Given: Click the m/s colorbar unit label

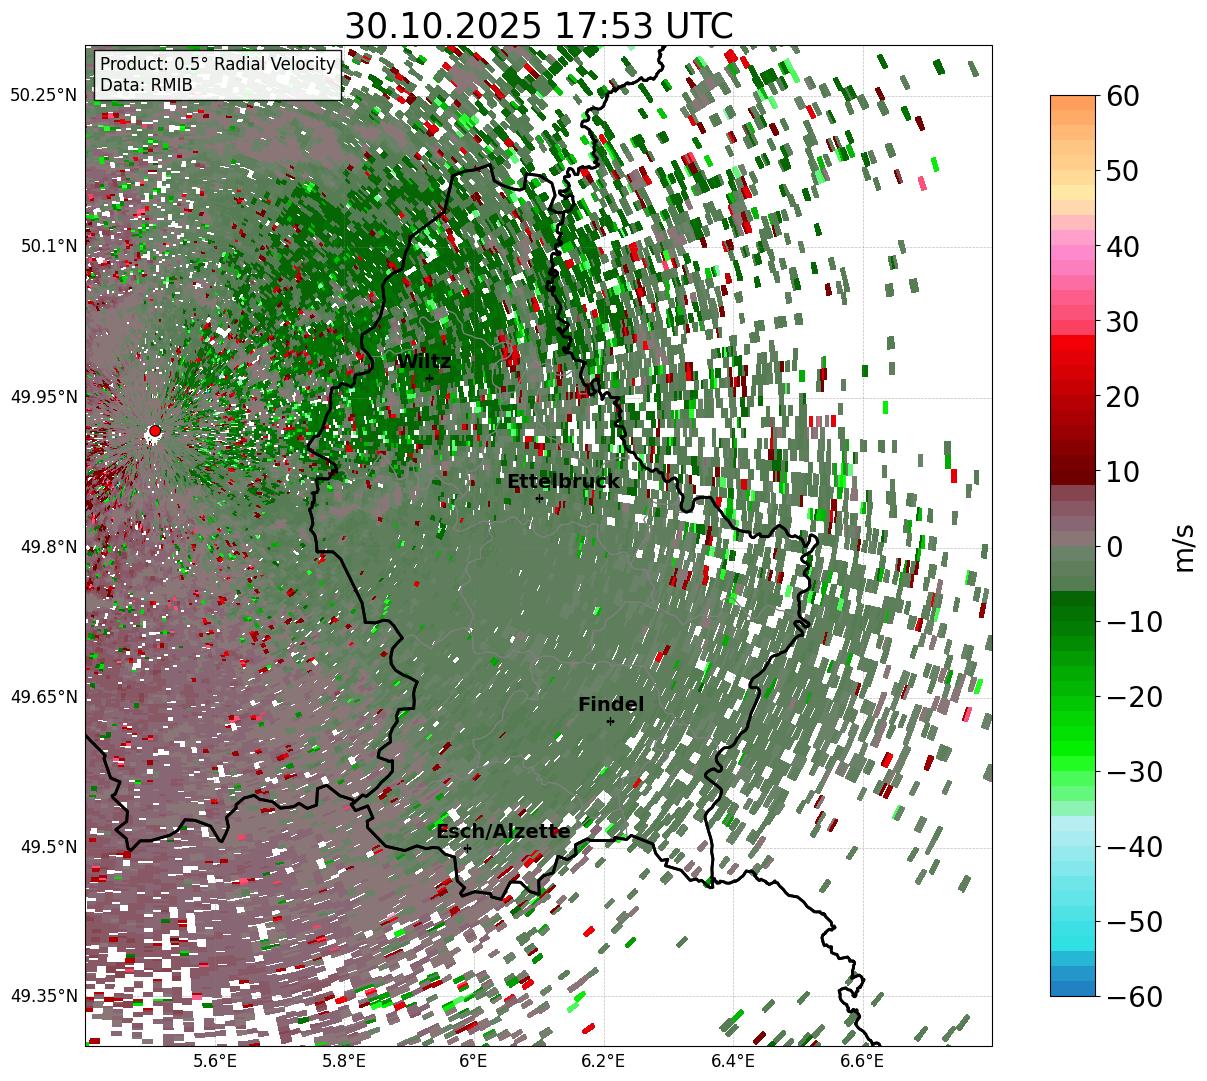Looking at the screenshot, I should click(x=1184, y=546).
